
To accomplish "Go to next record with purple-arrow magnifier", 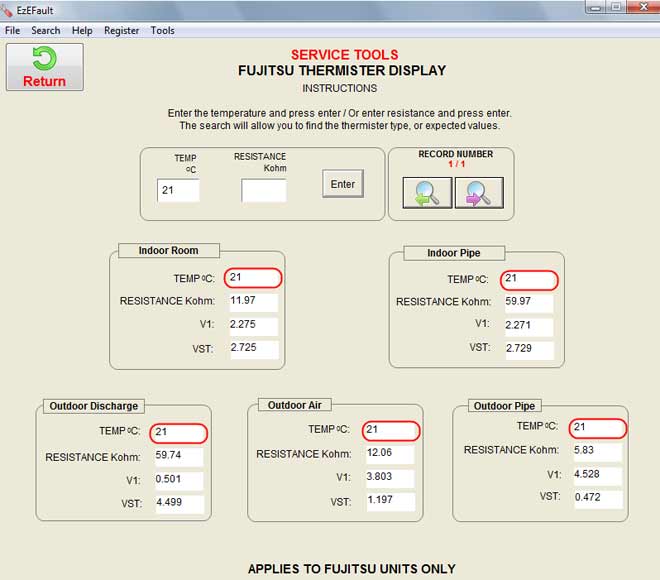I will (478, 192).
